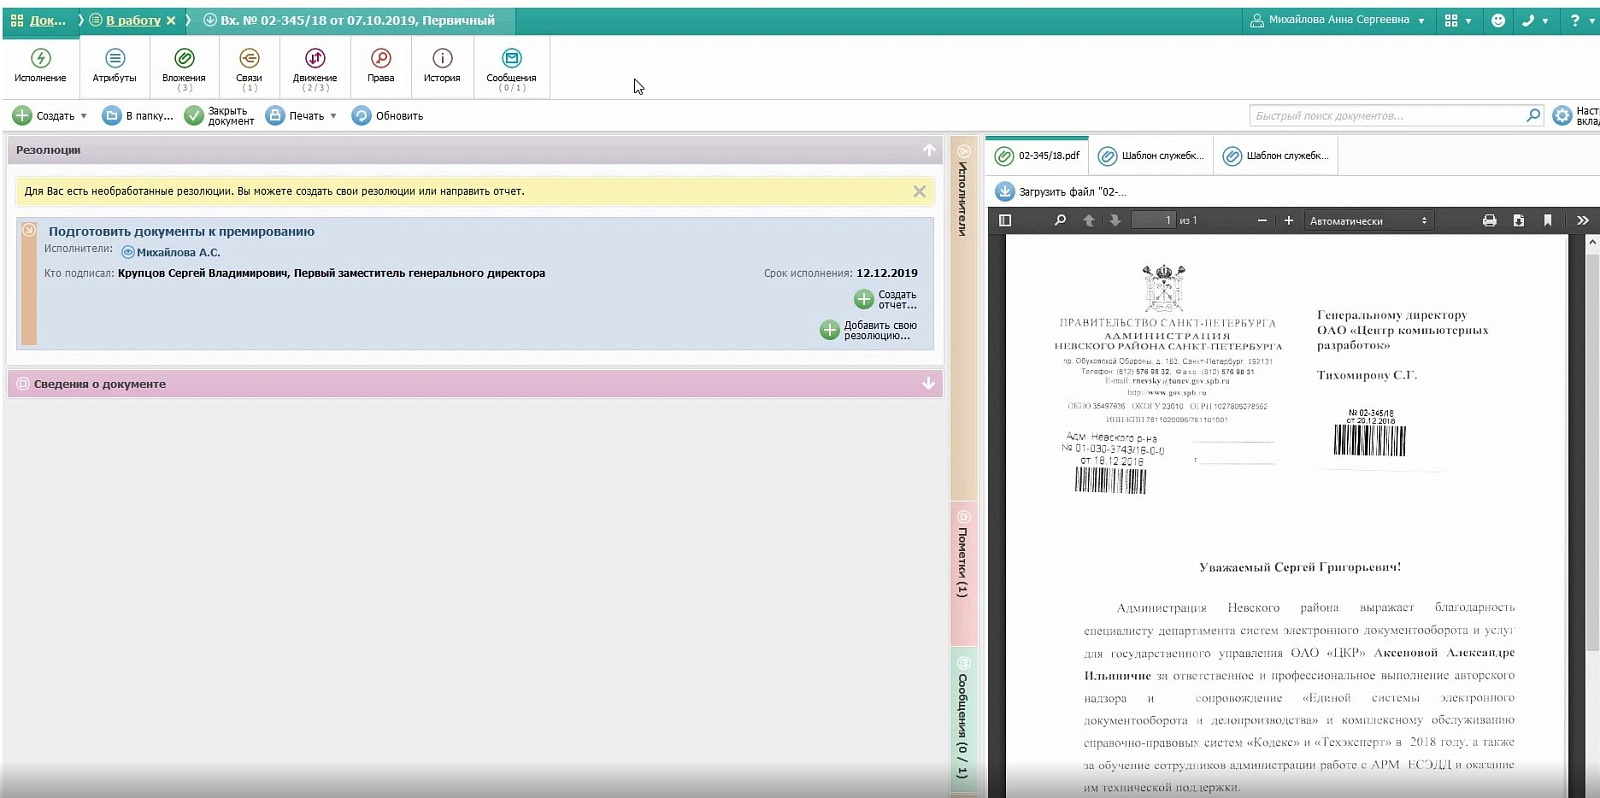This screenshot has width=1600, height=798.
Task: Close the В работу breadcrumb tab
Action: [x=171, y=20]
